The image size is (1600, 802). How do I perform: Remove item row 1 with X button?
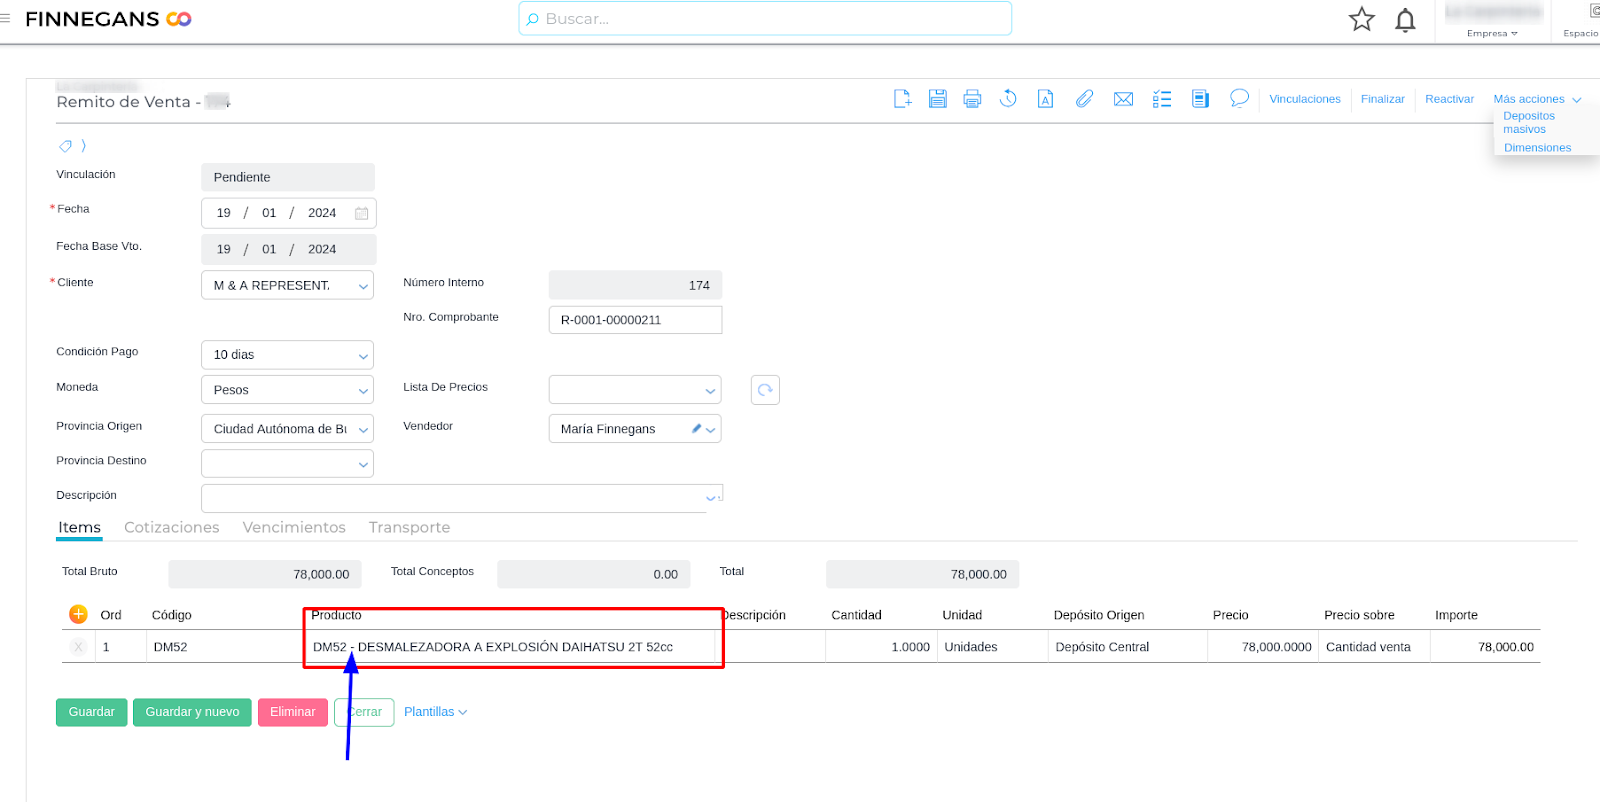click(78, 647)
